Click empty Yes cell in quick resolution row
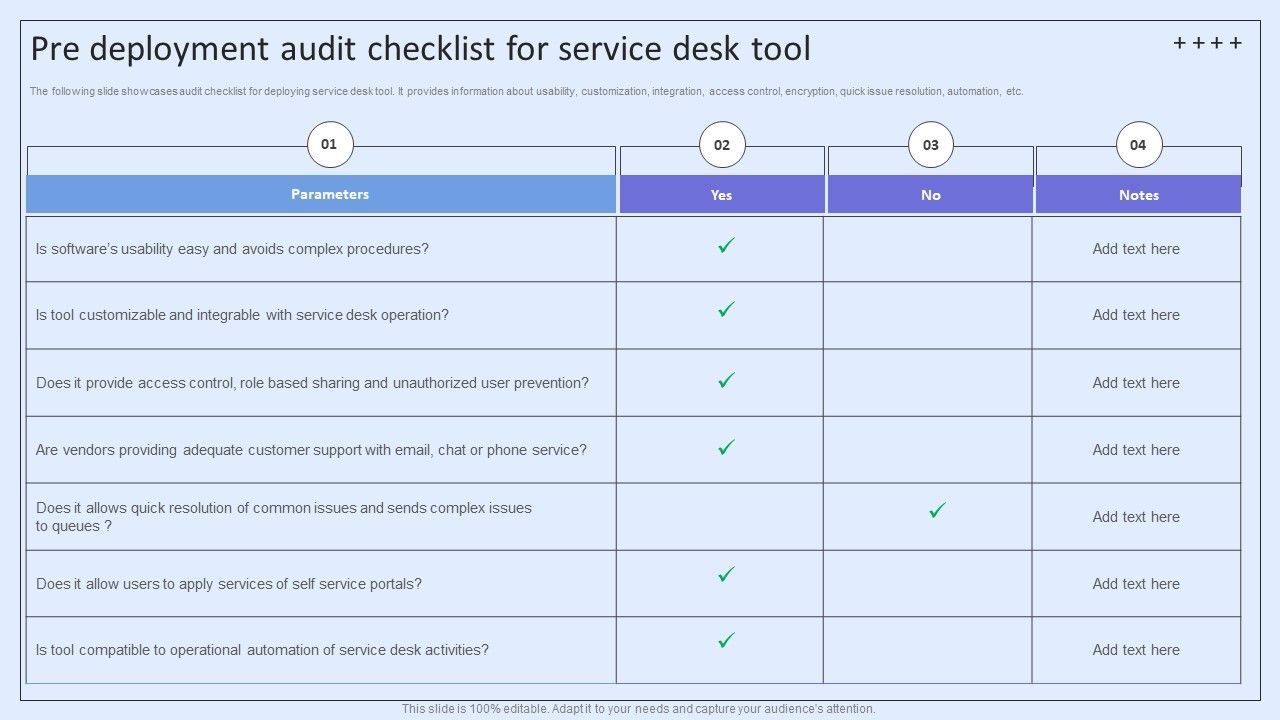Viewport: 1280px width, 720px height. [x=720, y=517]
